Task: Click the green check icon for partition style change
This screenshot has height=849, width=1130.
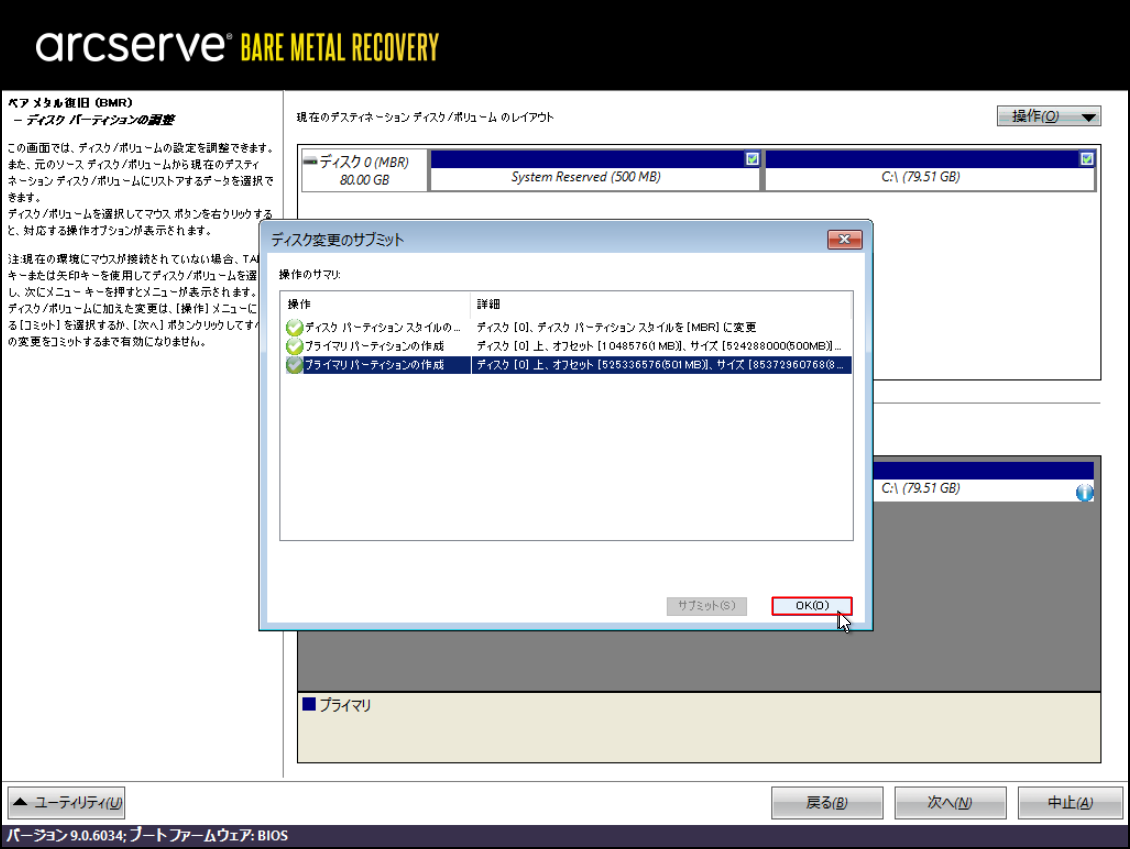Action: (294, 328)
